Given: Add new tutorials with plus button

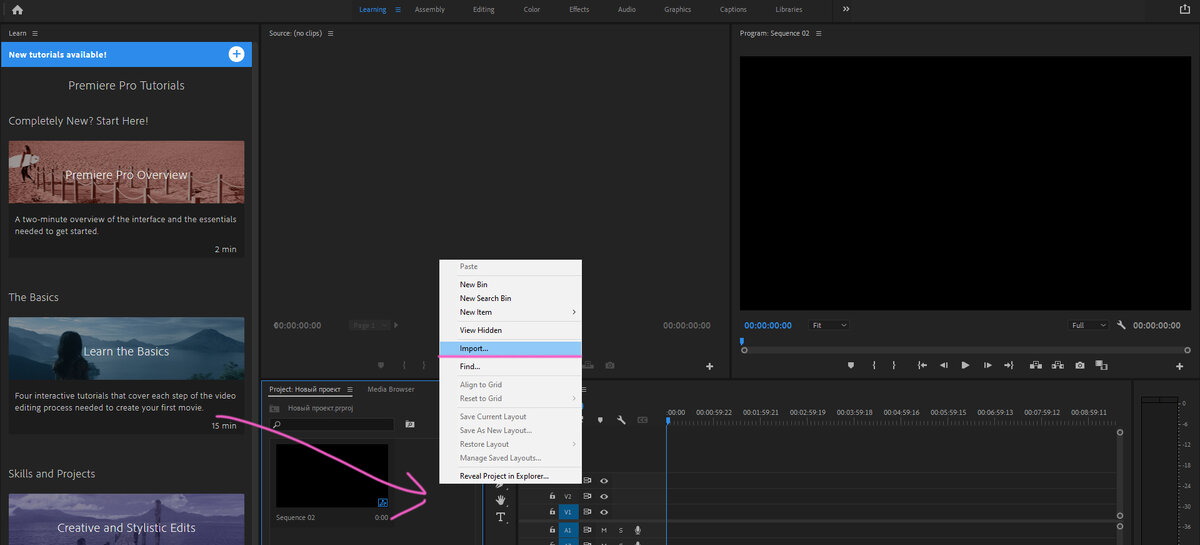Looking at the screenshot, I should tap(236, 54).
